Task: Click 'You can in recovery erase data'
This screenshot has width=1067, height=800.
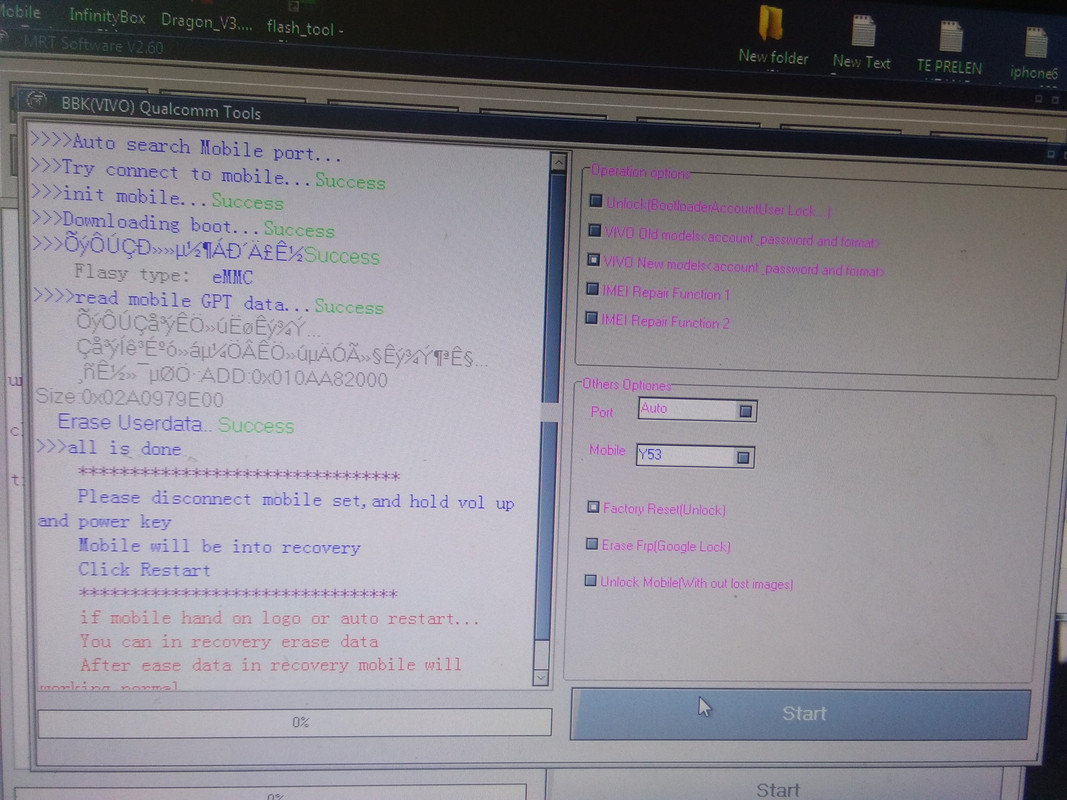Action: pos(229,641)
